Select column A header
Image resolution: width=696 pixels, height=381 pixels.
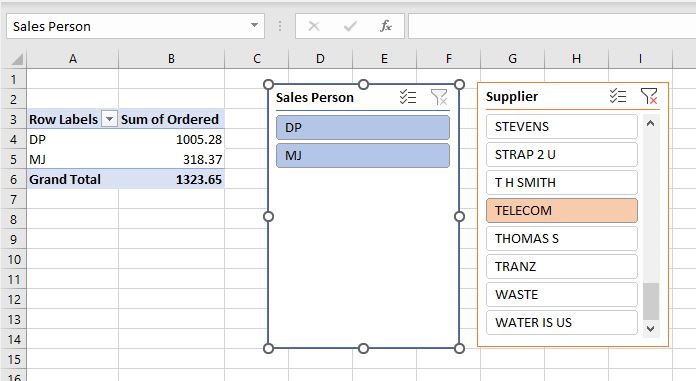(73, 59)
